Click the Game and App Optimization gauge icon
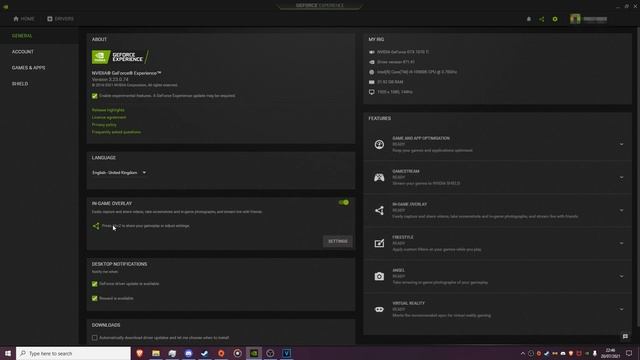The image size is (640, 360). [379, 144]
